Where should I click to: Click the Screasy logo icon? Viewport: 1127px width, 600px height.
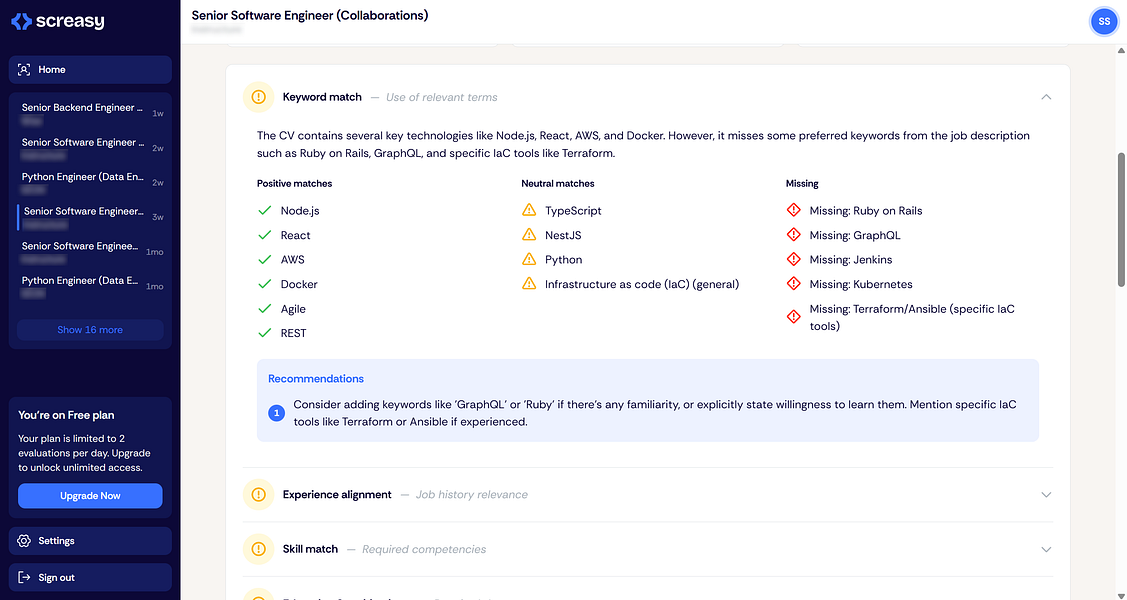click(21, 21)
